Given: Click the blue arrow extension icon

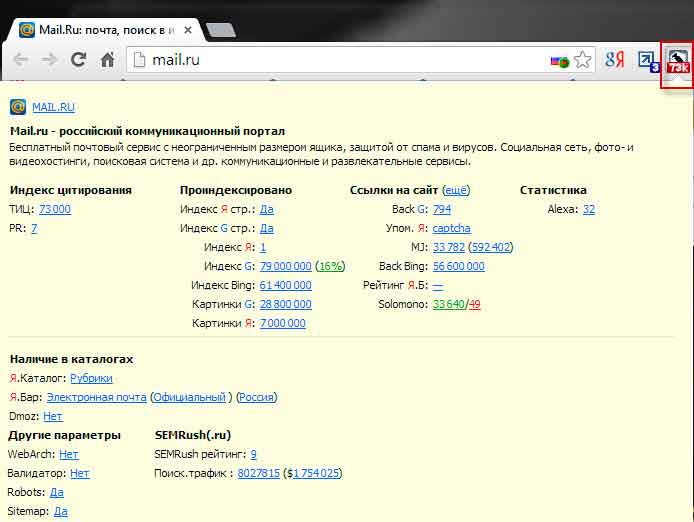Looking at the screenshot, I should [x=648, y=62].
